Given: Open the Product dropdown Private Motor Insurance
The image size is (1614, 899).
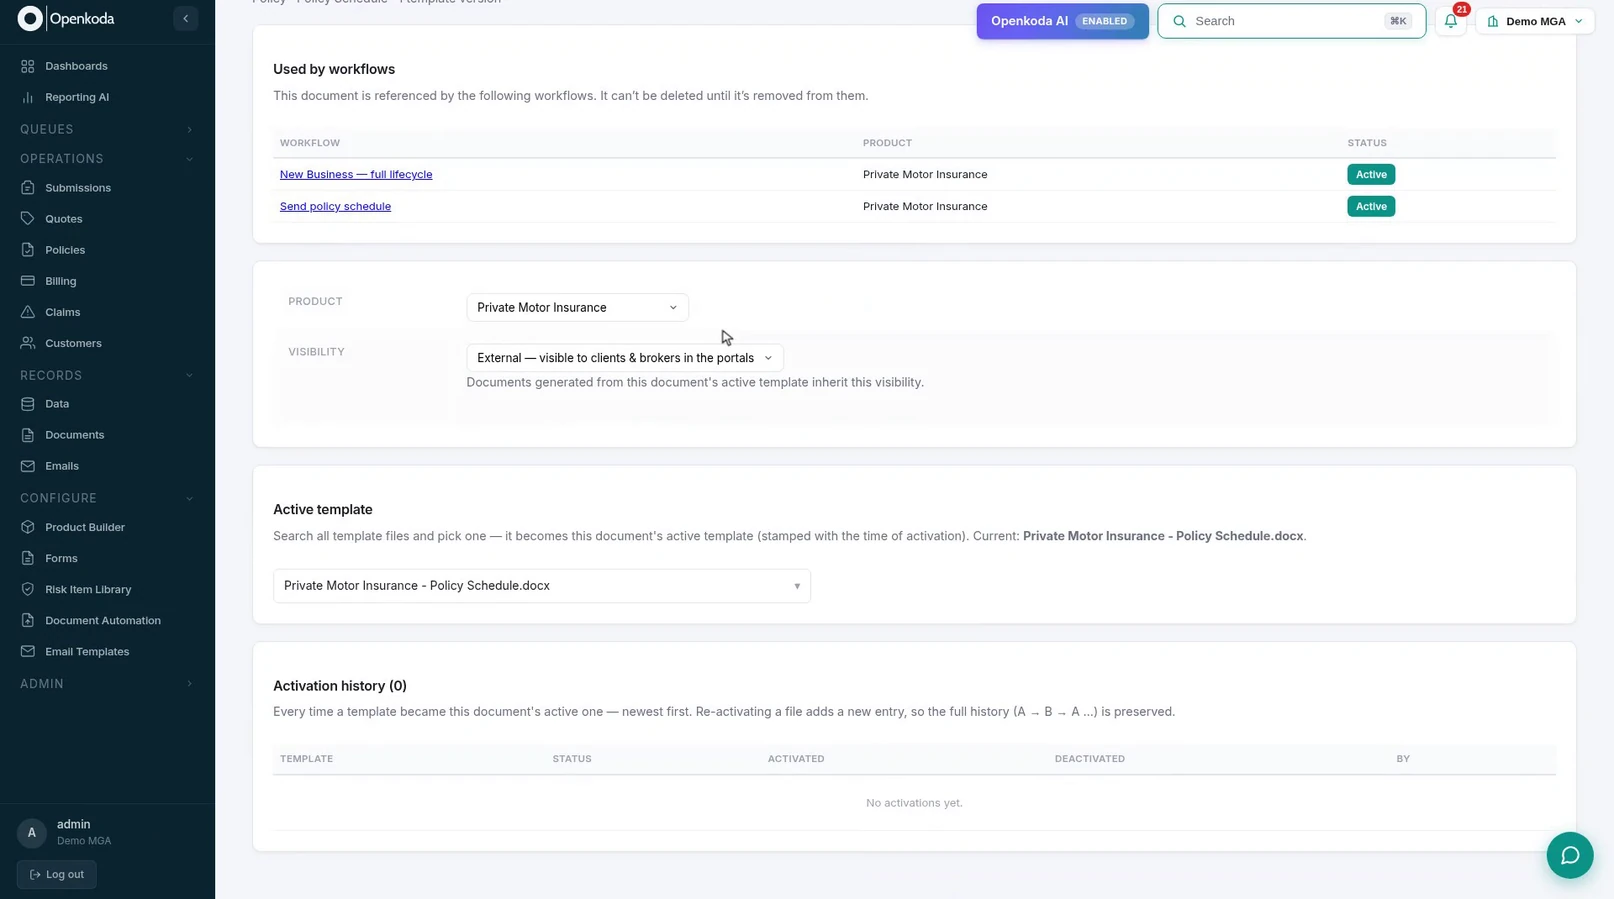Looking at the screenshot, I should coord(577,307).
